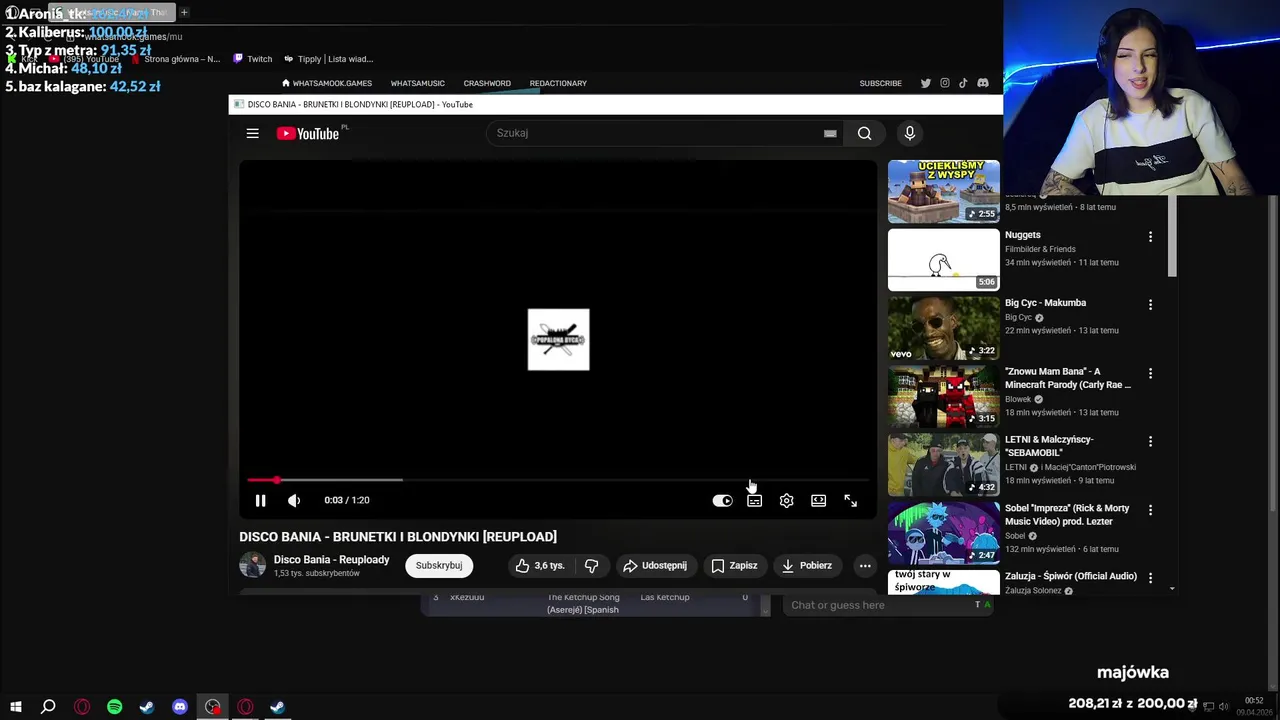
Task: Open the Zaluzja - Śpiwór (Official Audio) title
Action: (1071, 576)
